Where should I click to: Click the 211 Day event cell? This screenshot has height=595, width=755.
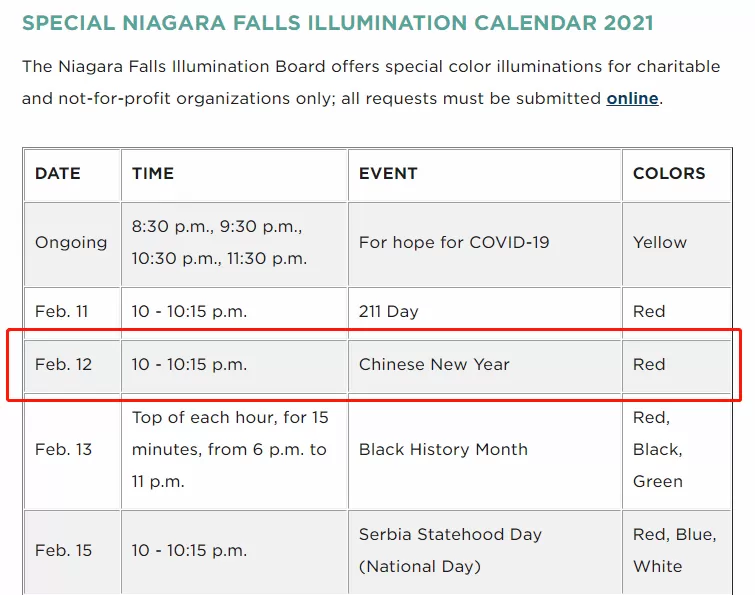485,313
